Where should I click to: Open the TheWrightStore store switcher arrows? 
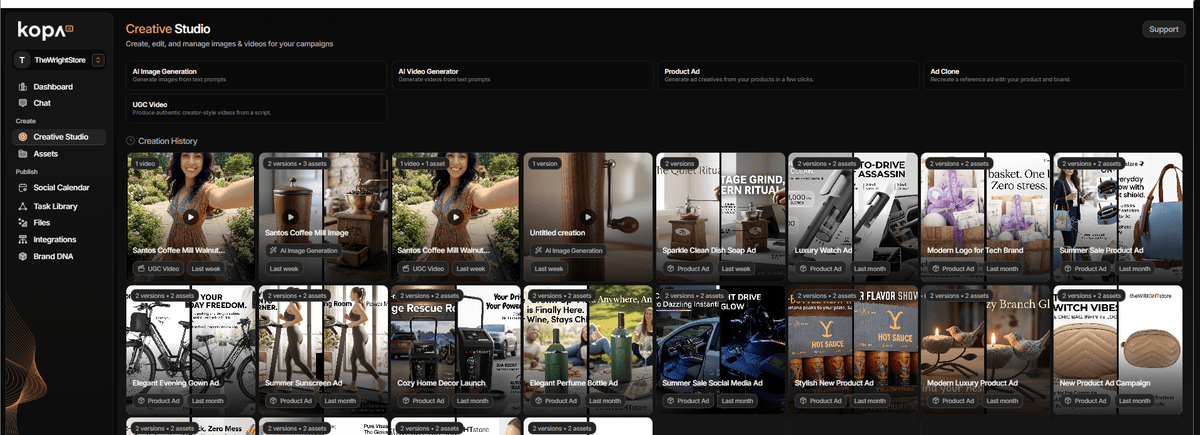coord(98,61)
